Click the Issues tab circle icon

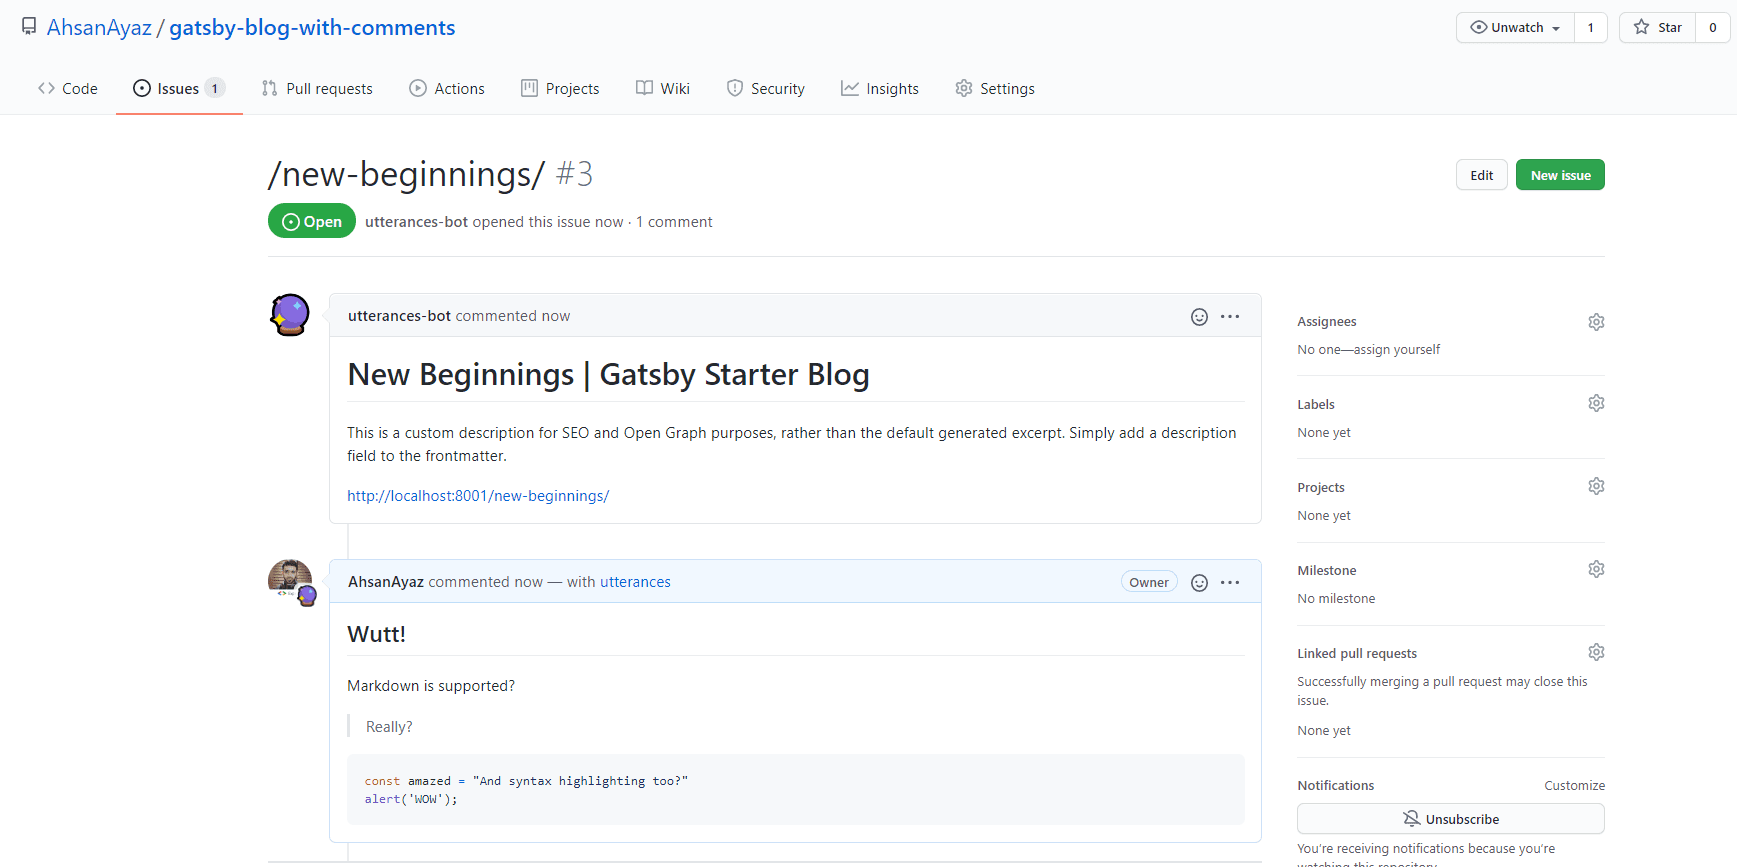coord(142,88)
